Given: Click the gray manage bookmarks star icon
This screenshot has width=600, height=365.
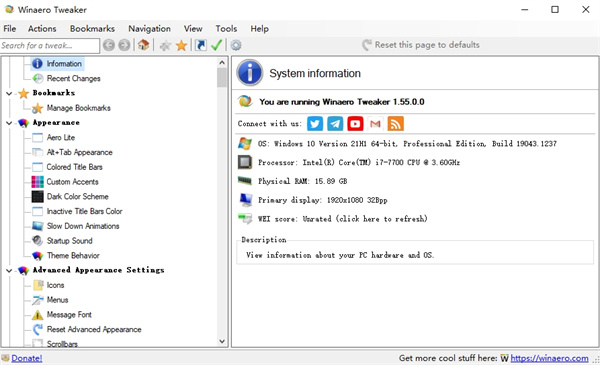Looking at the screenshot, I should [x=165, y=46].
